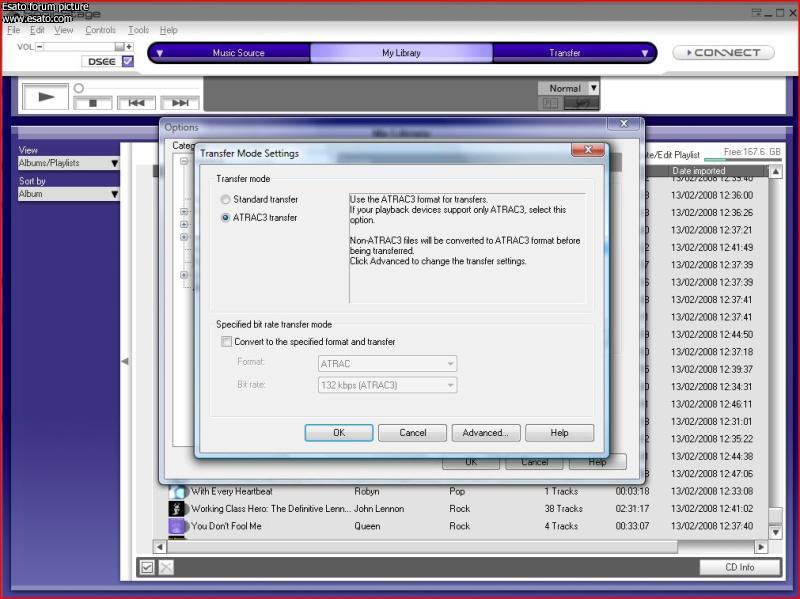800x599 pixels.
Task: Open the arrow menu beside Music Source
Action: 160,53
